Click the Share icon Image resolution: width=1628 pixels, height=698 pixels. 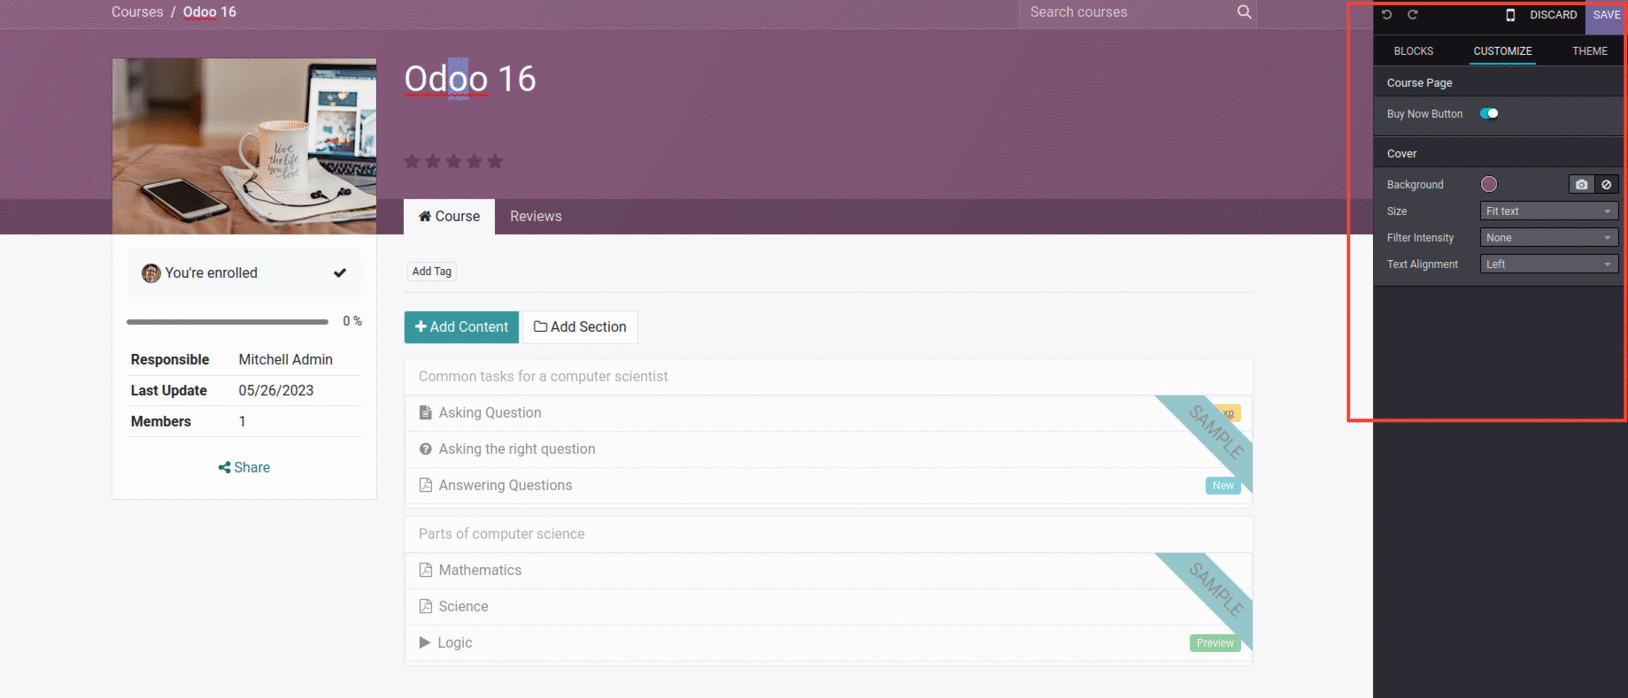[x=224, y=467]
